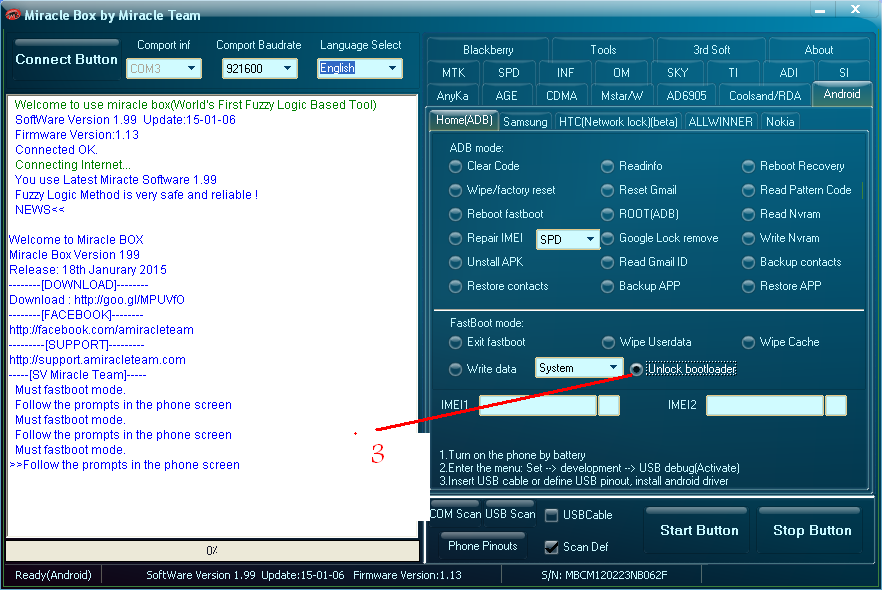Click the facebook.com/amiracleteam link text
The height and width of the screenshot is (590, 882).
click(101, 330)
